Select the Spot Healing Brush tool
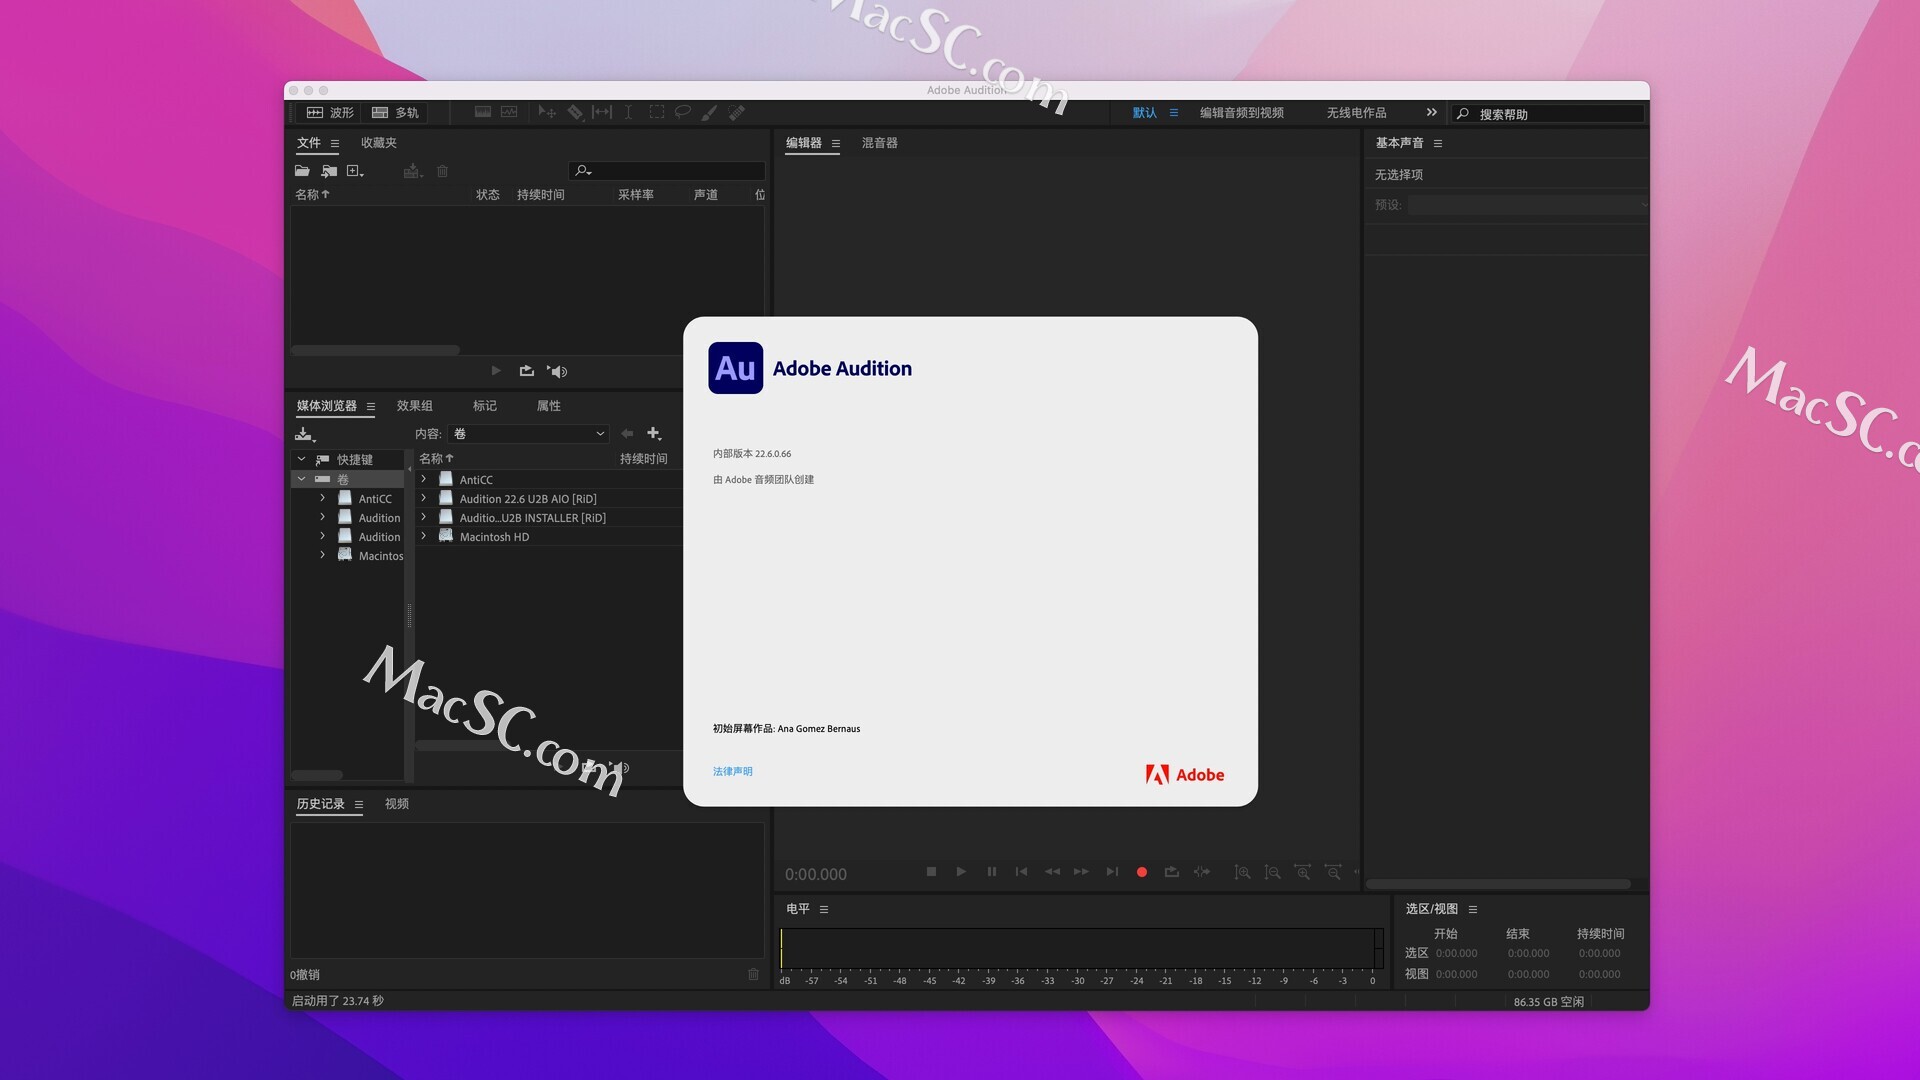This screenshot has width=1920, height=1080. tap(737, 113)
